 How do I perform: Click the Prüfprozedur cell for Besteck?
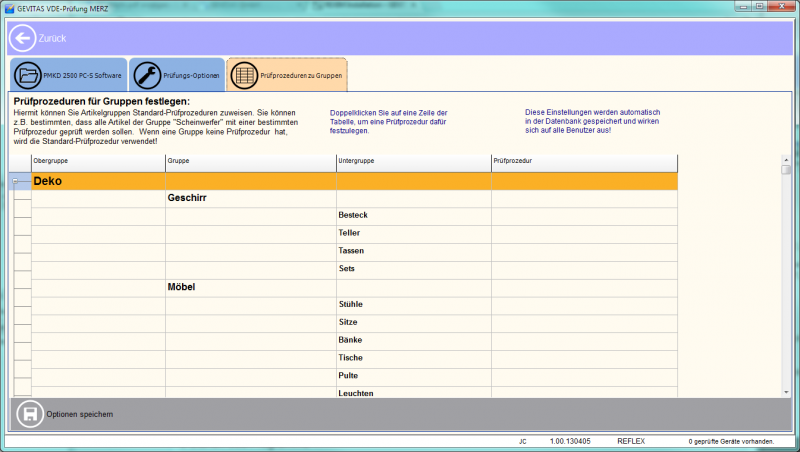click(x=585, y=216)
